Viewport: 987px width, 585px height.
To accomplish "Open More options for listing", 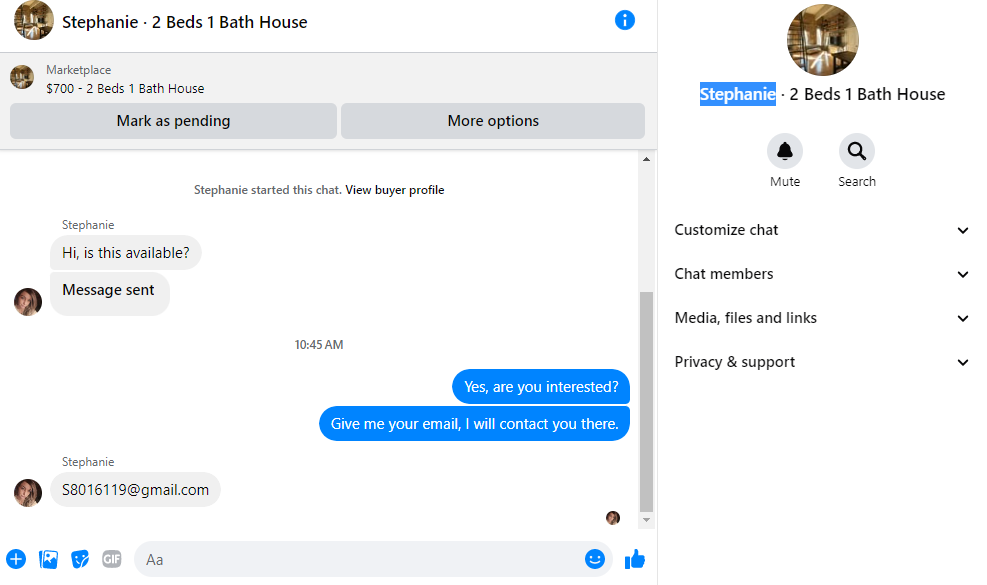I will pyautogui.click(x=493, y=121).
